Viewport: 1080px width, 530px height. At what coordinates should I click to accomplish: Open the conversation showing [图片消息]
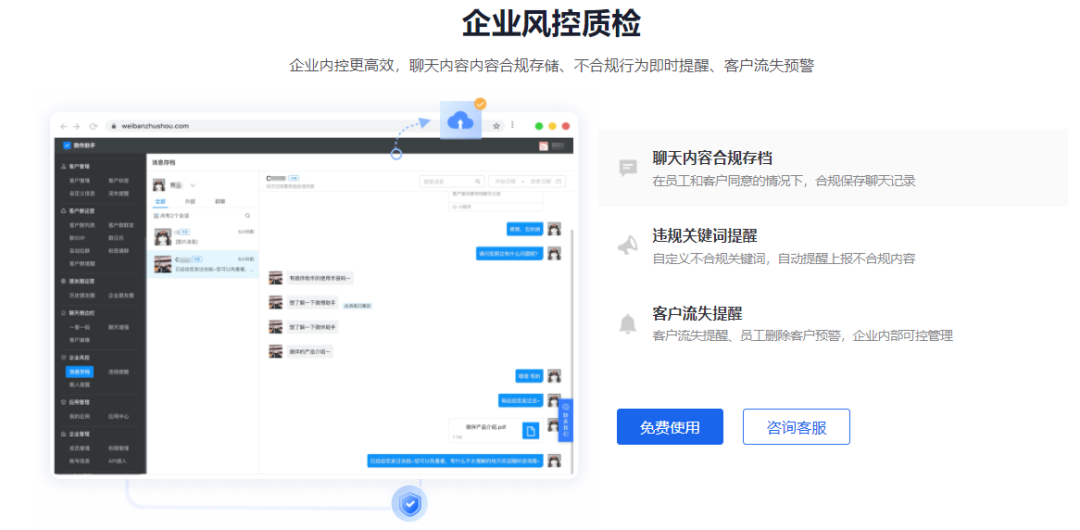(203, 237)
